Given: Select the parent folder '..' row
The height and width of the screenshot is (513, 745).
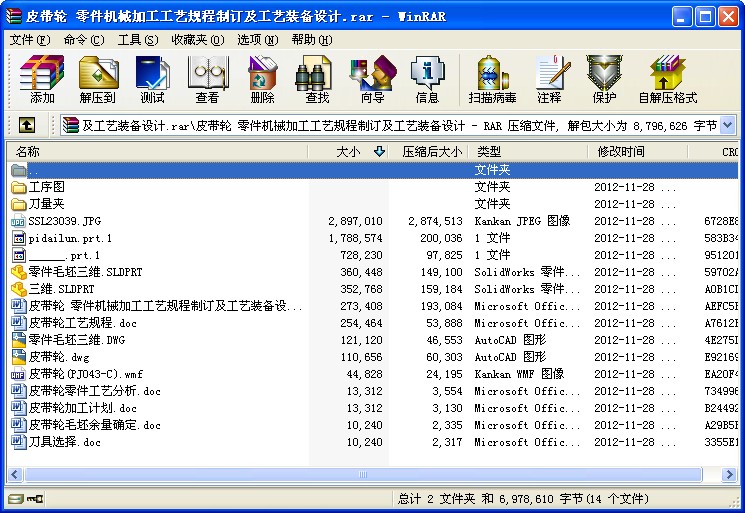Looking at the screenshot, I should 373,170.
